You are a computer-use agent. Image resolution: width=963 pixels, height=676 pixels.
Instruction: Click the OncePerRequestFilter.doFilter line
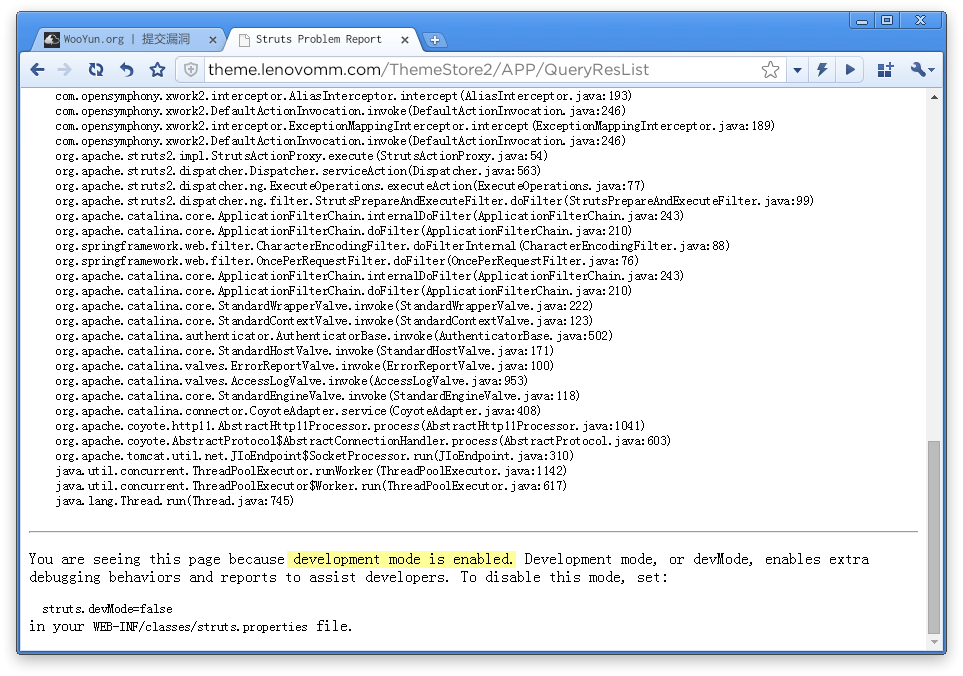pos(347,261)
